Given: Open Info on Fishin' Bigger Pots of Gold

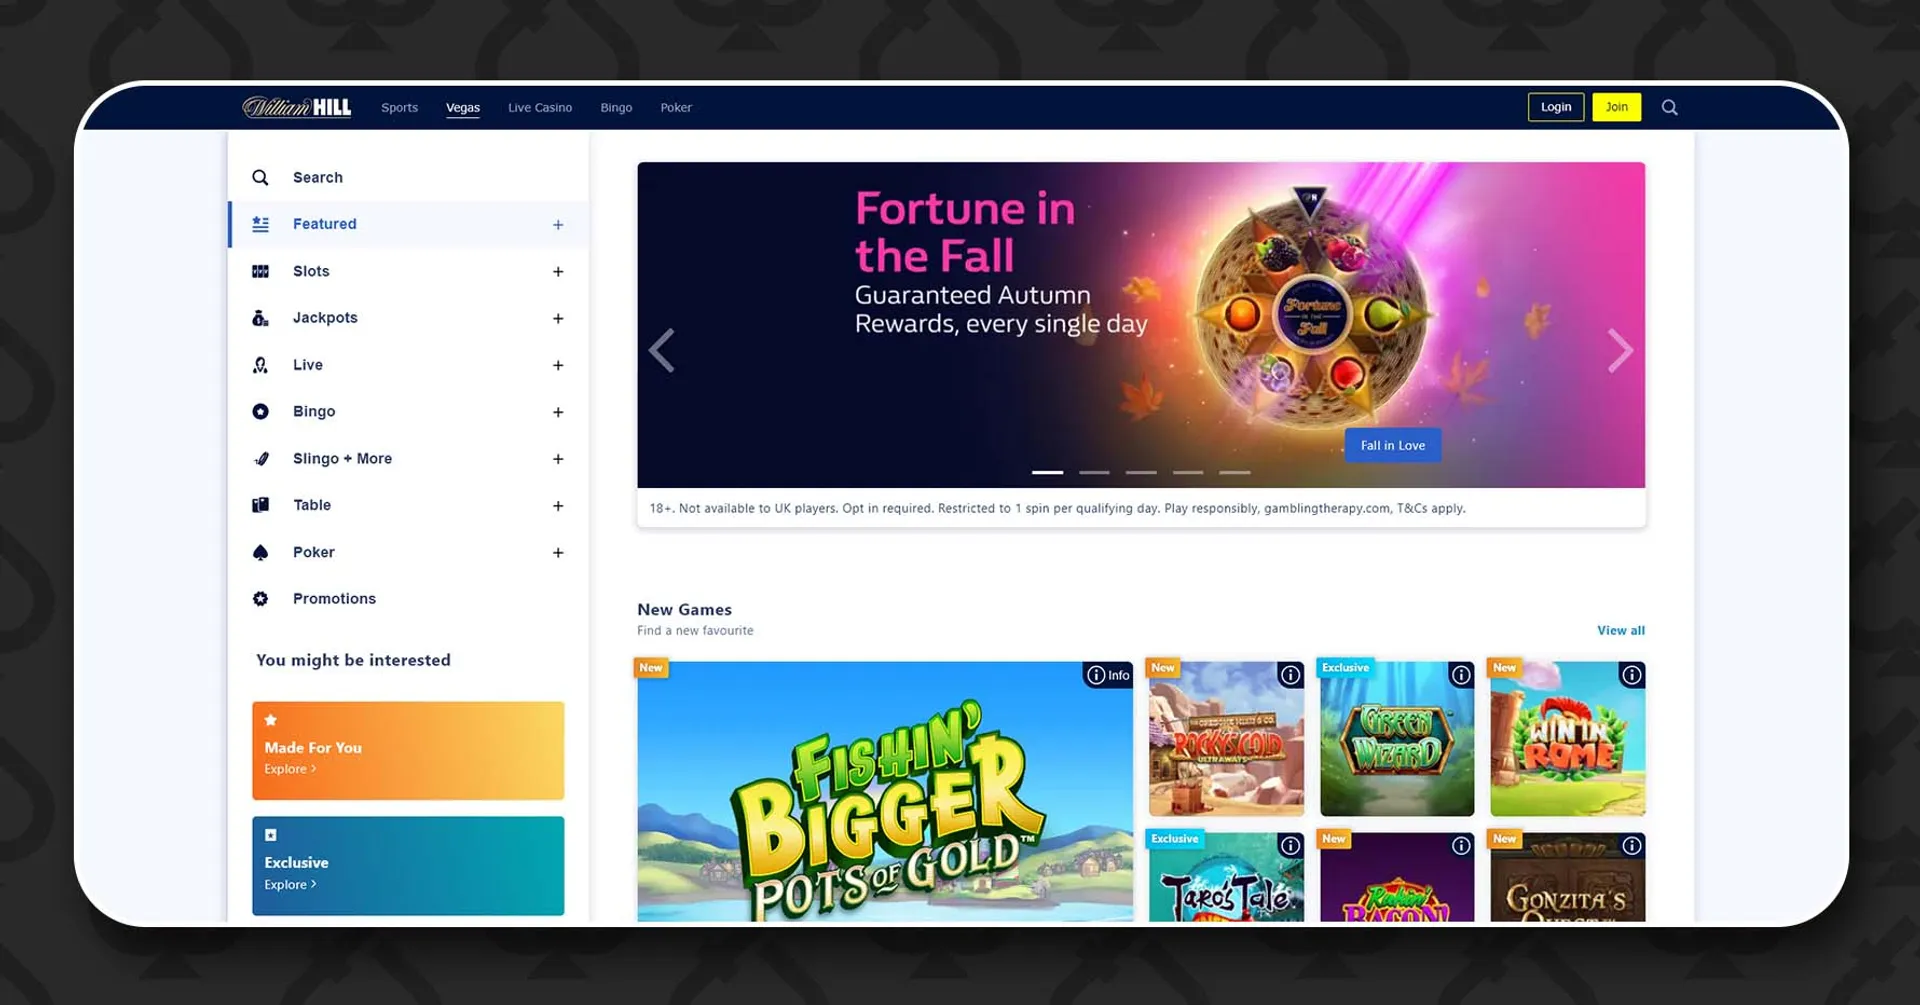Looking at the screenshot, I should coord(1108,675).
